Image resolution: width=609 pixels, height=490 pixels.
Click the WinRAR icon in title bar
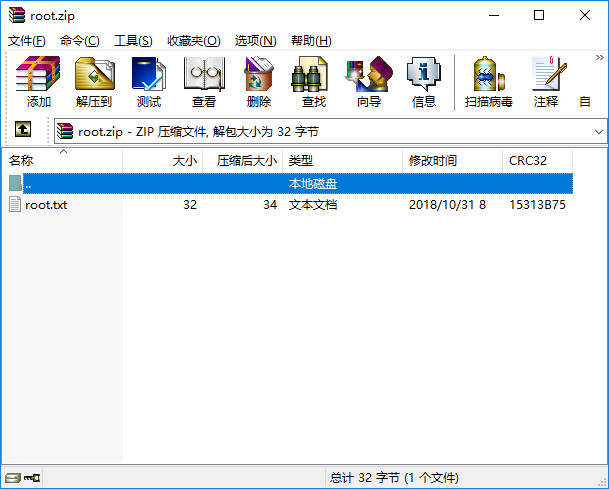click(x=17, y=15)
